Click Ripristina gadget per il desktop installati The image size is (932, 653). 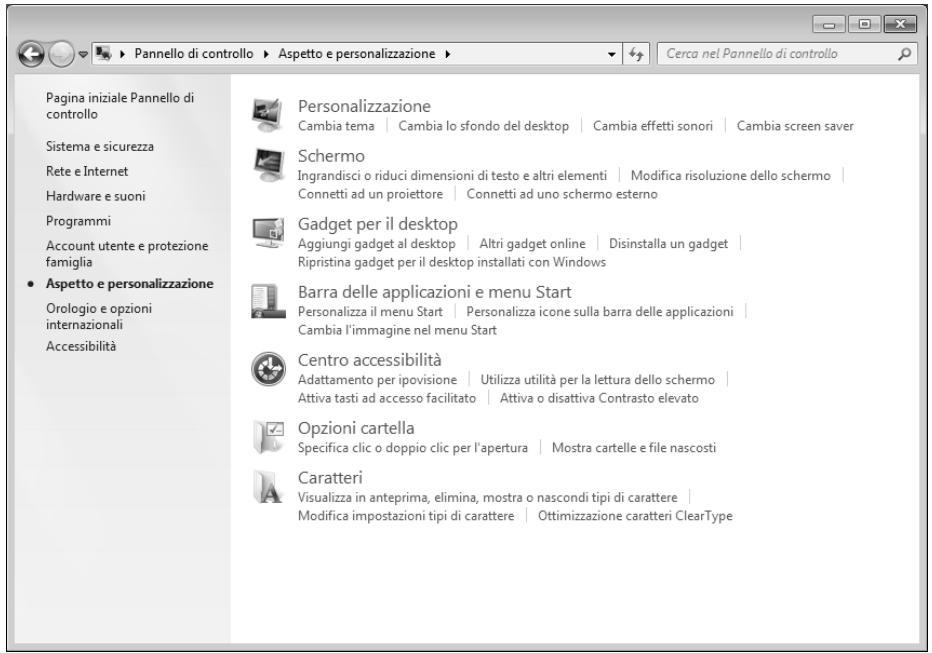click(452, 262)
